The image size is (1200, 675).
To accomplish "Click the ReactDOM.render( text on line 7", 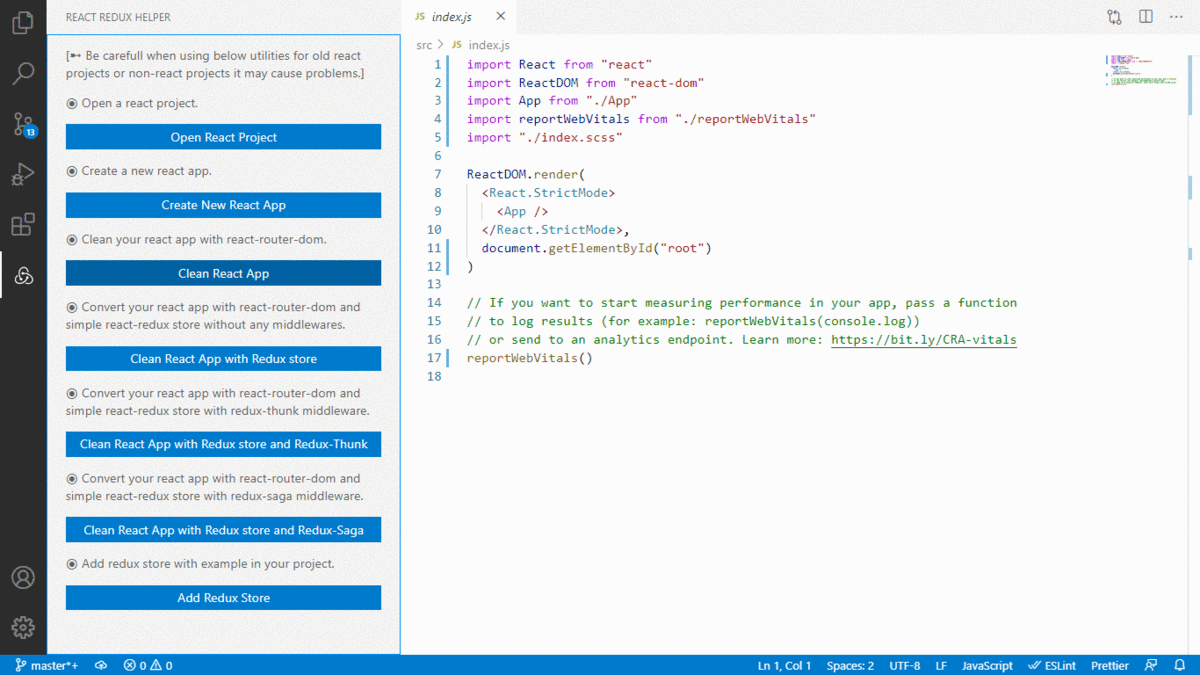I will tap(526, 174).
